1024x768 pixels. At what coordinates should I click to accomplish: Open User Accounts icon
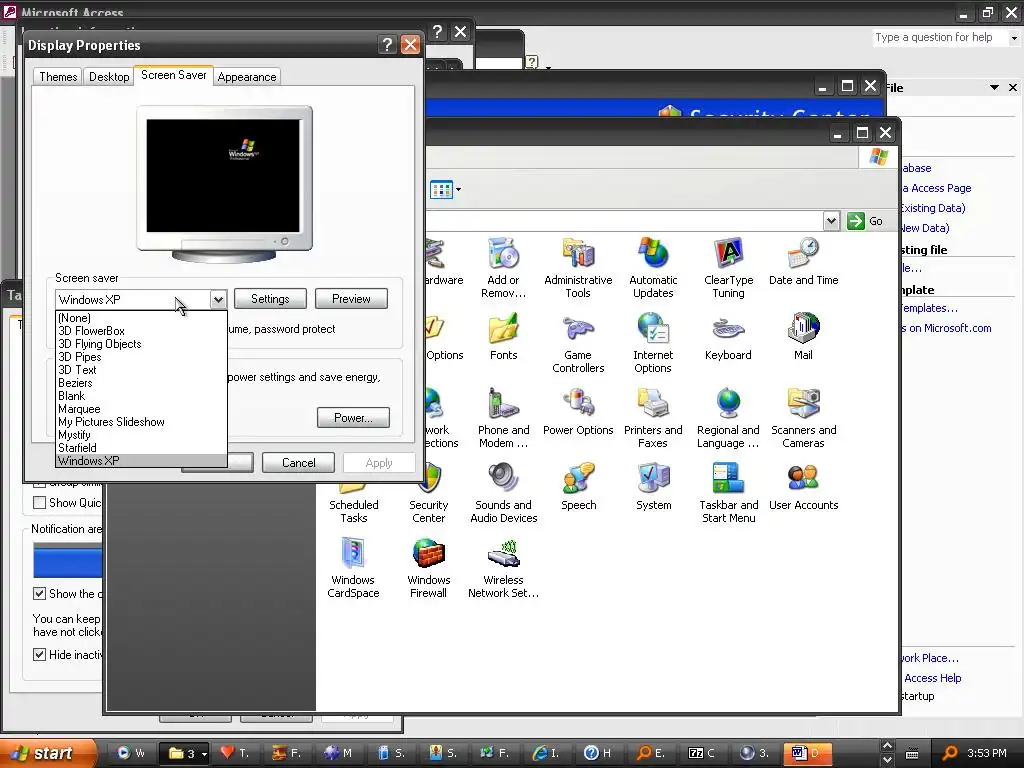[803, 487]
